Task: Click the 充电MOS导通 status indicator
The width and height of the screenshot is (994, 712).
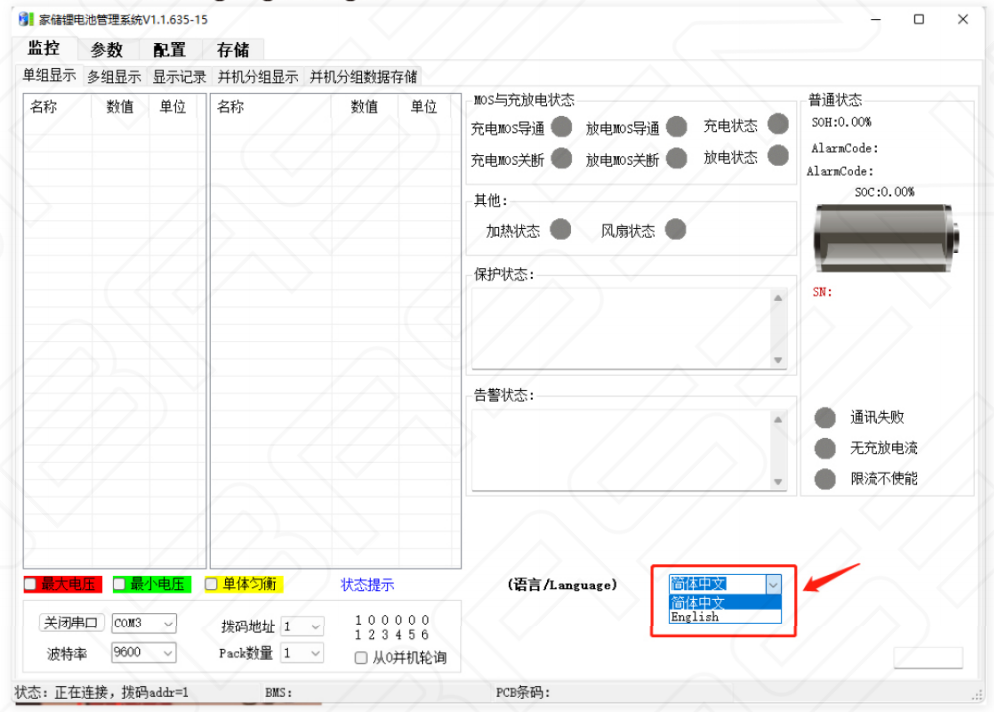Action: [562, 127]
